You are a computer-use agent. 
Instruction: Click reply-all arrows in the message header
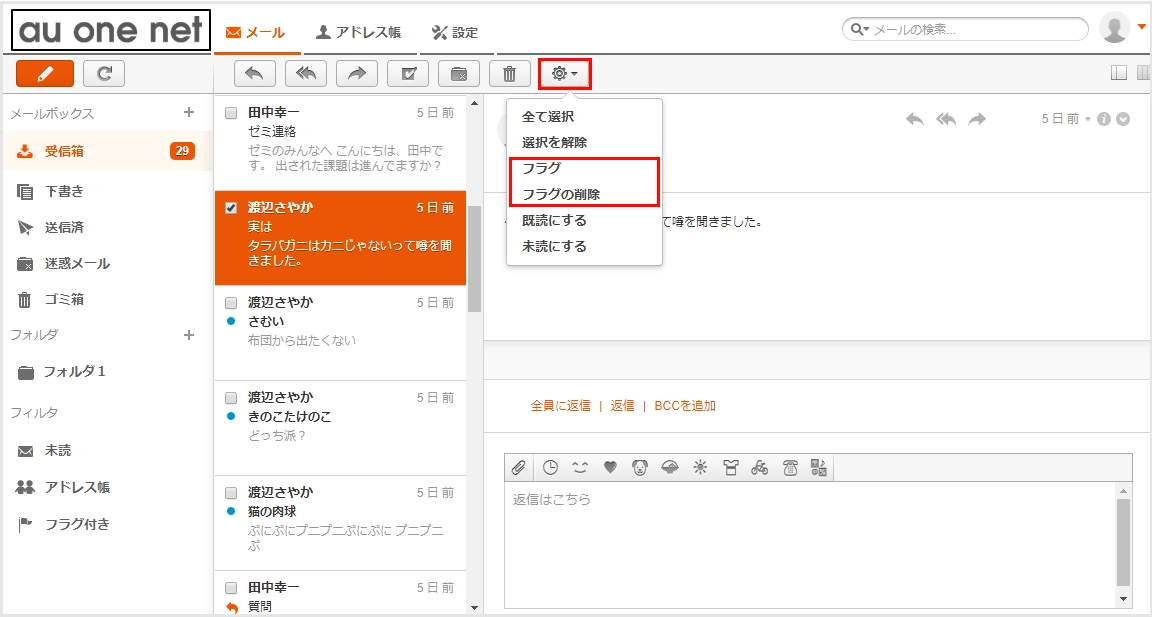point(946,119)
